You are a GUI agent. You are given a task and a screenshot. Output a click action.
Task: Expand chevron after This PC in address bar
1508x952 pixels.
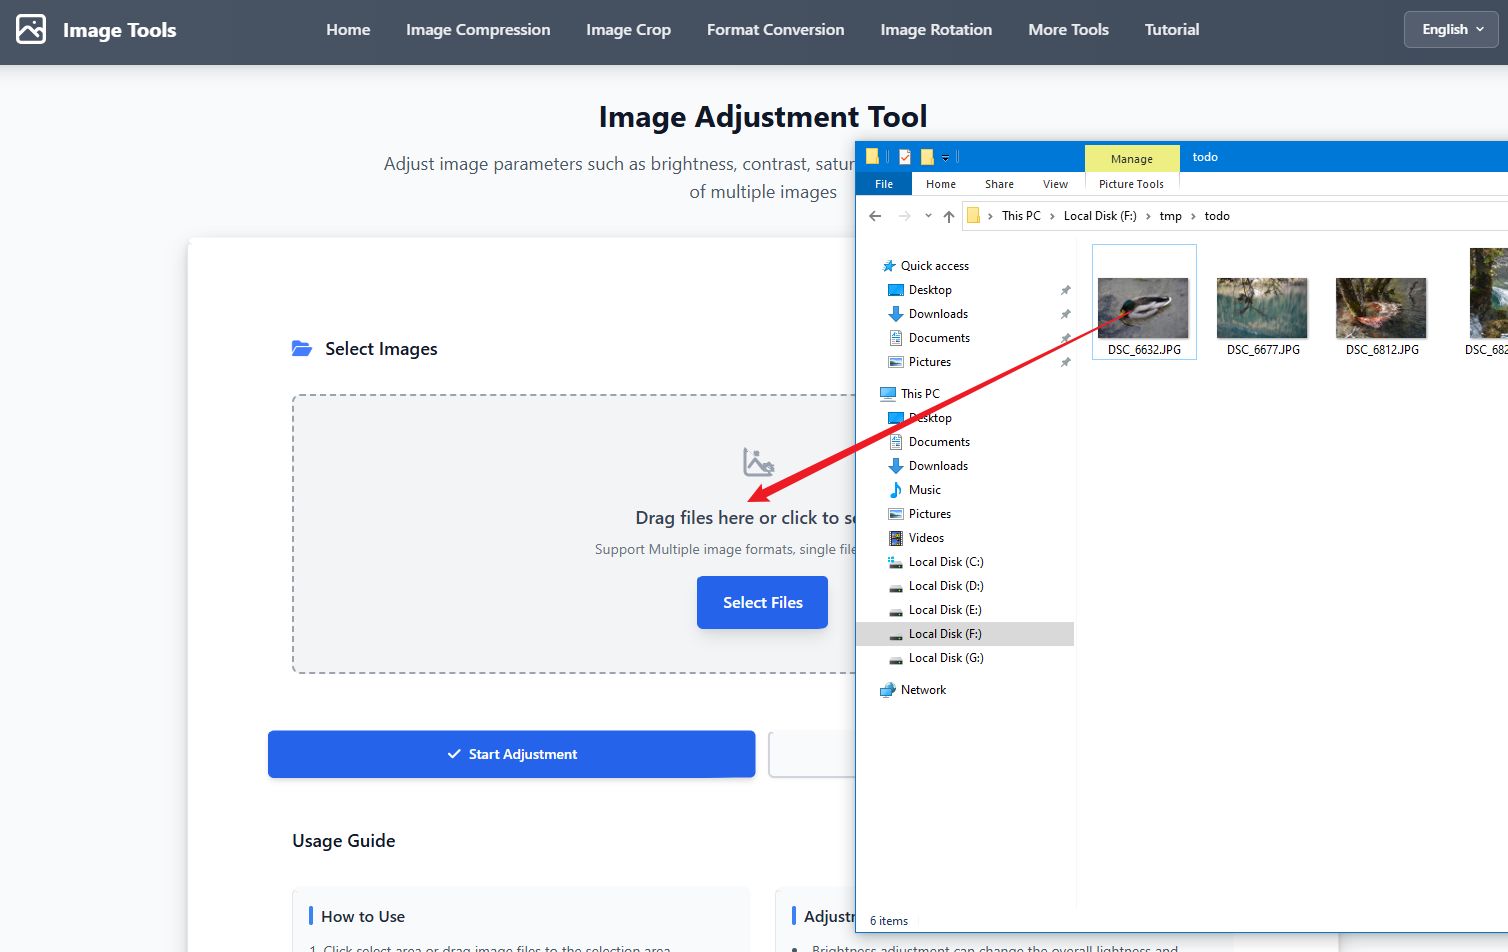[x=1052, y=216]
